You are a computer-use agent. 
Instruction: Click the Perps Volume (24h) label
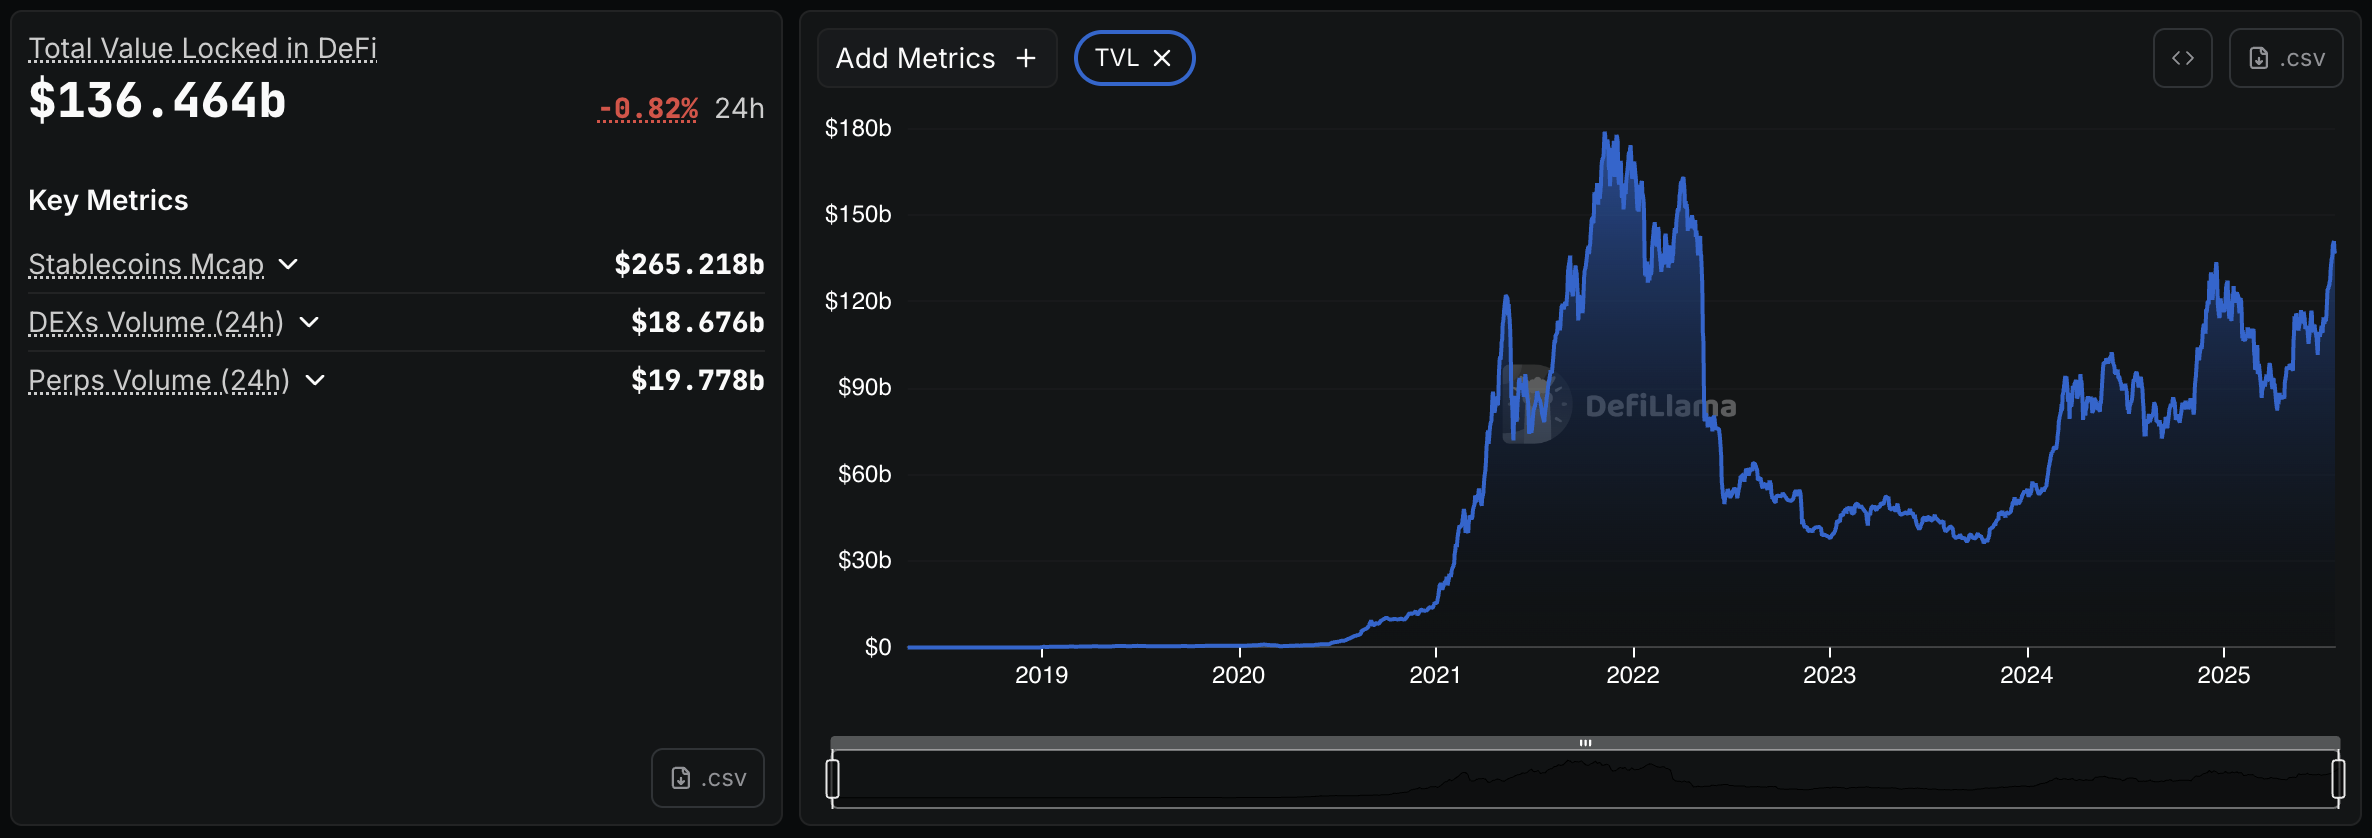pyautogui.click(x=159, y=380)
